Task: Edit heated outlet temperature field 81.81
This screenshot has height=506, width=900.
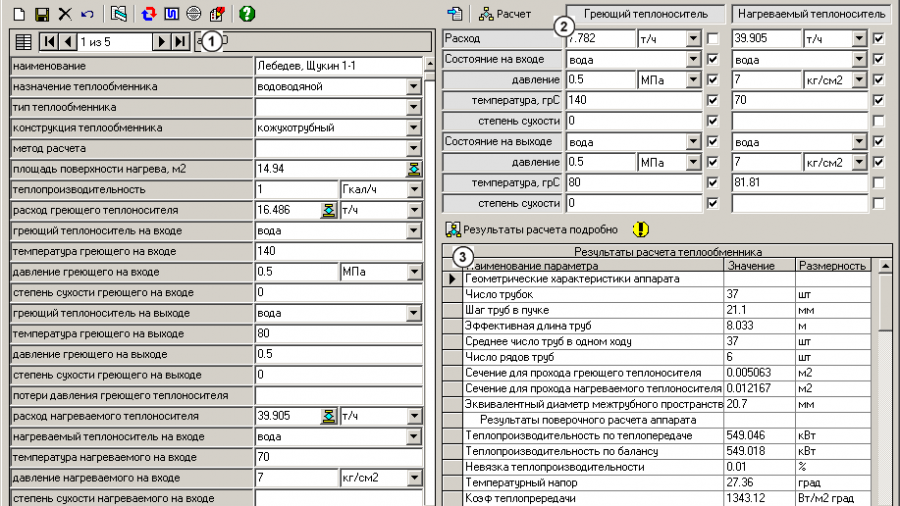Action: (x=800, y=182)
